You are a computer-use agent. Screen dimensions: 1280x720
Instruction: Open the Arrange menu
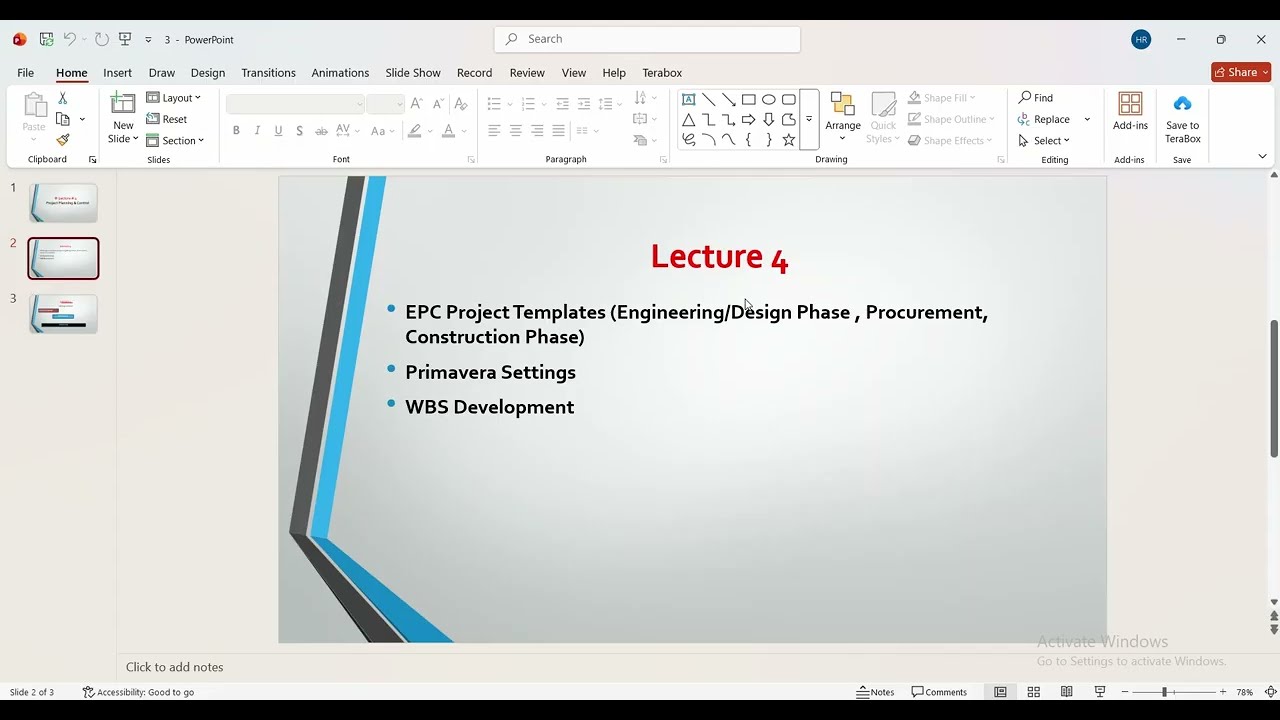tap(843, 117)
